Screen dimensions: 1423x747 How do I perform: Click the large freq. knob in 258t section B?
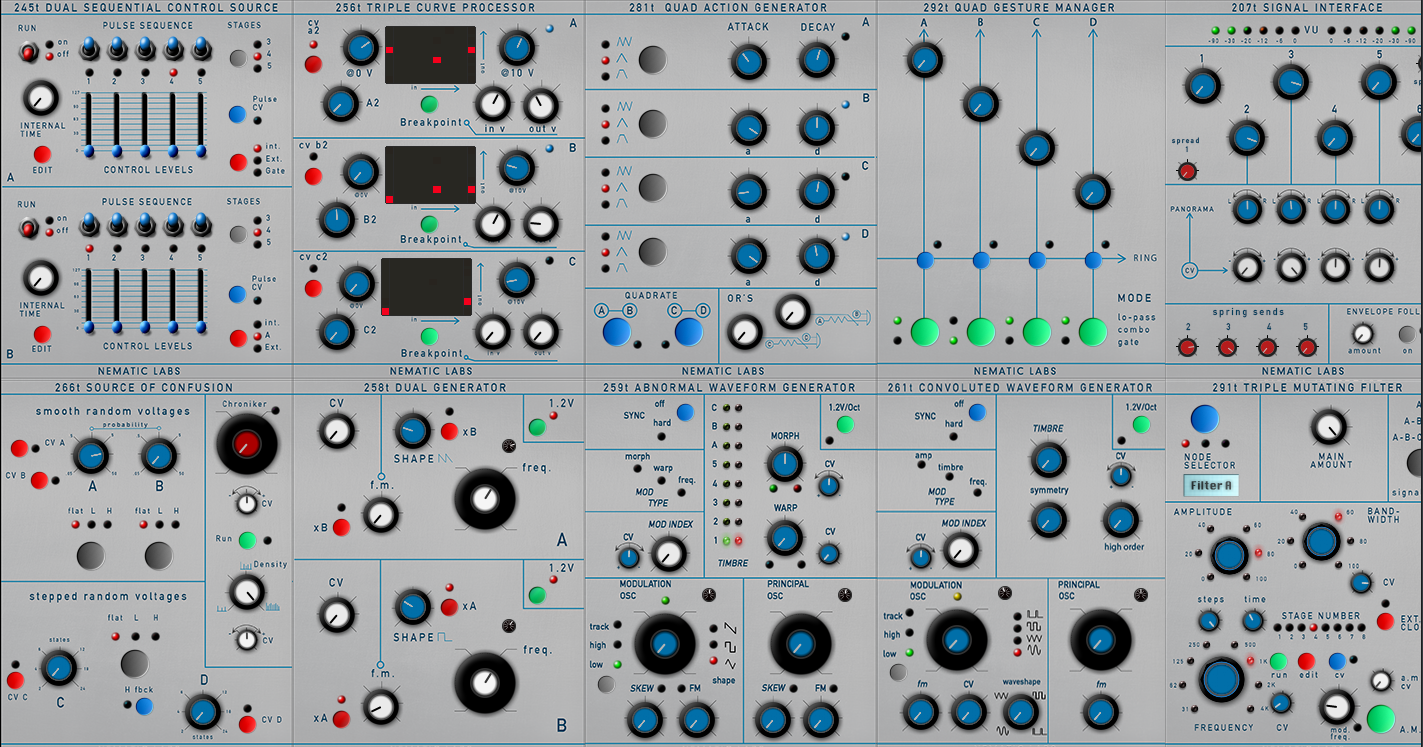(485, 682)
